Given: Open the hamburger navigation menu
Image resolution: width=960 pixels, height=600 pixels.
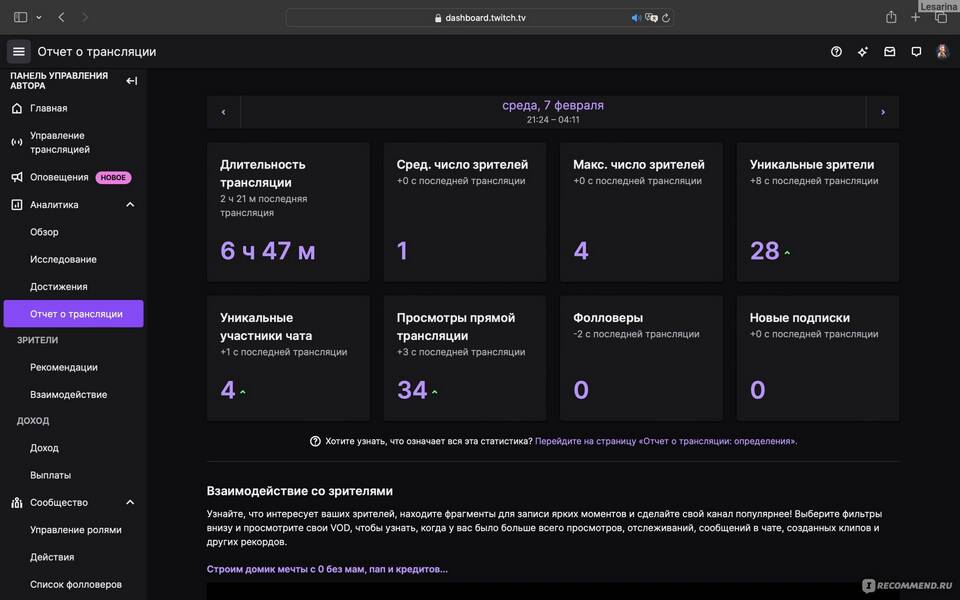Looking at the screenshot, I should coord(18,52).
